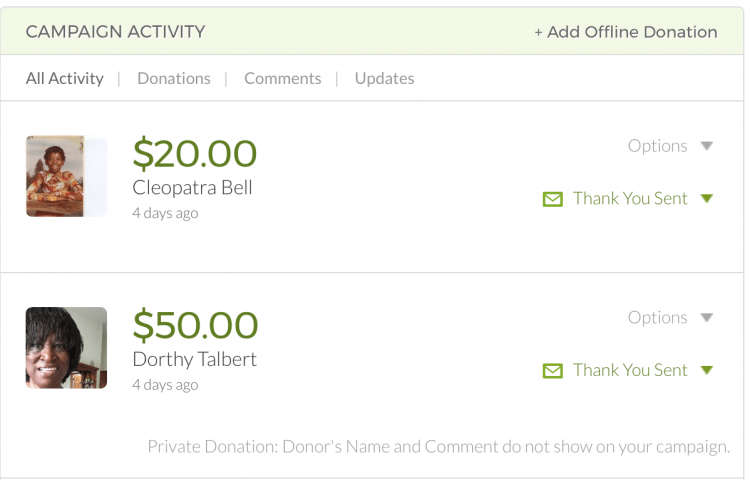Click the Add Offline Donation link

pyautogui.click(x=625, y=32)
